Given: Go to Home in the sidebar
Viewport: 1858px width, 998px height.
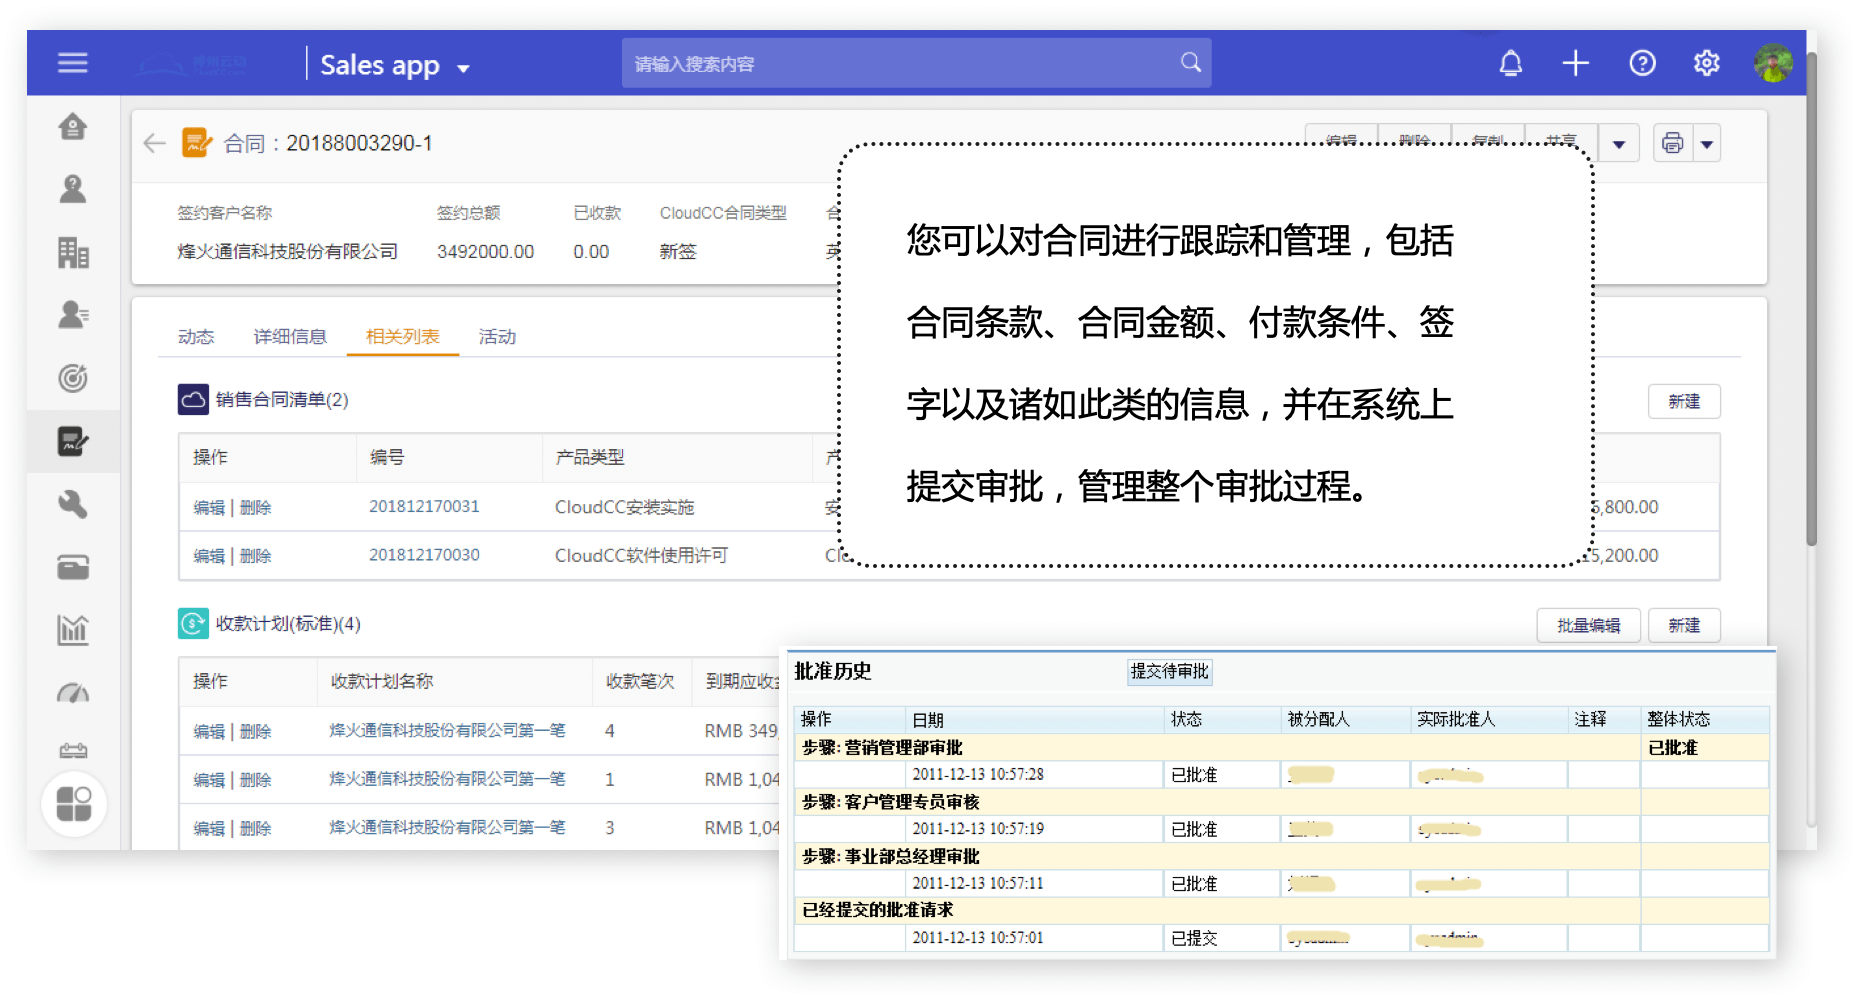Looking at the screenshot, I should tap(73, 127).
